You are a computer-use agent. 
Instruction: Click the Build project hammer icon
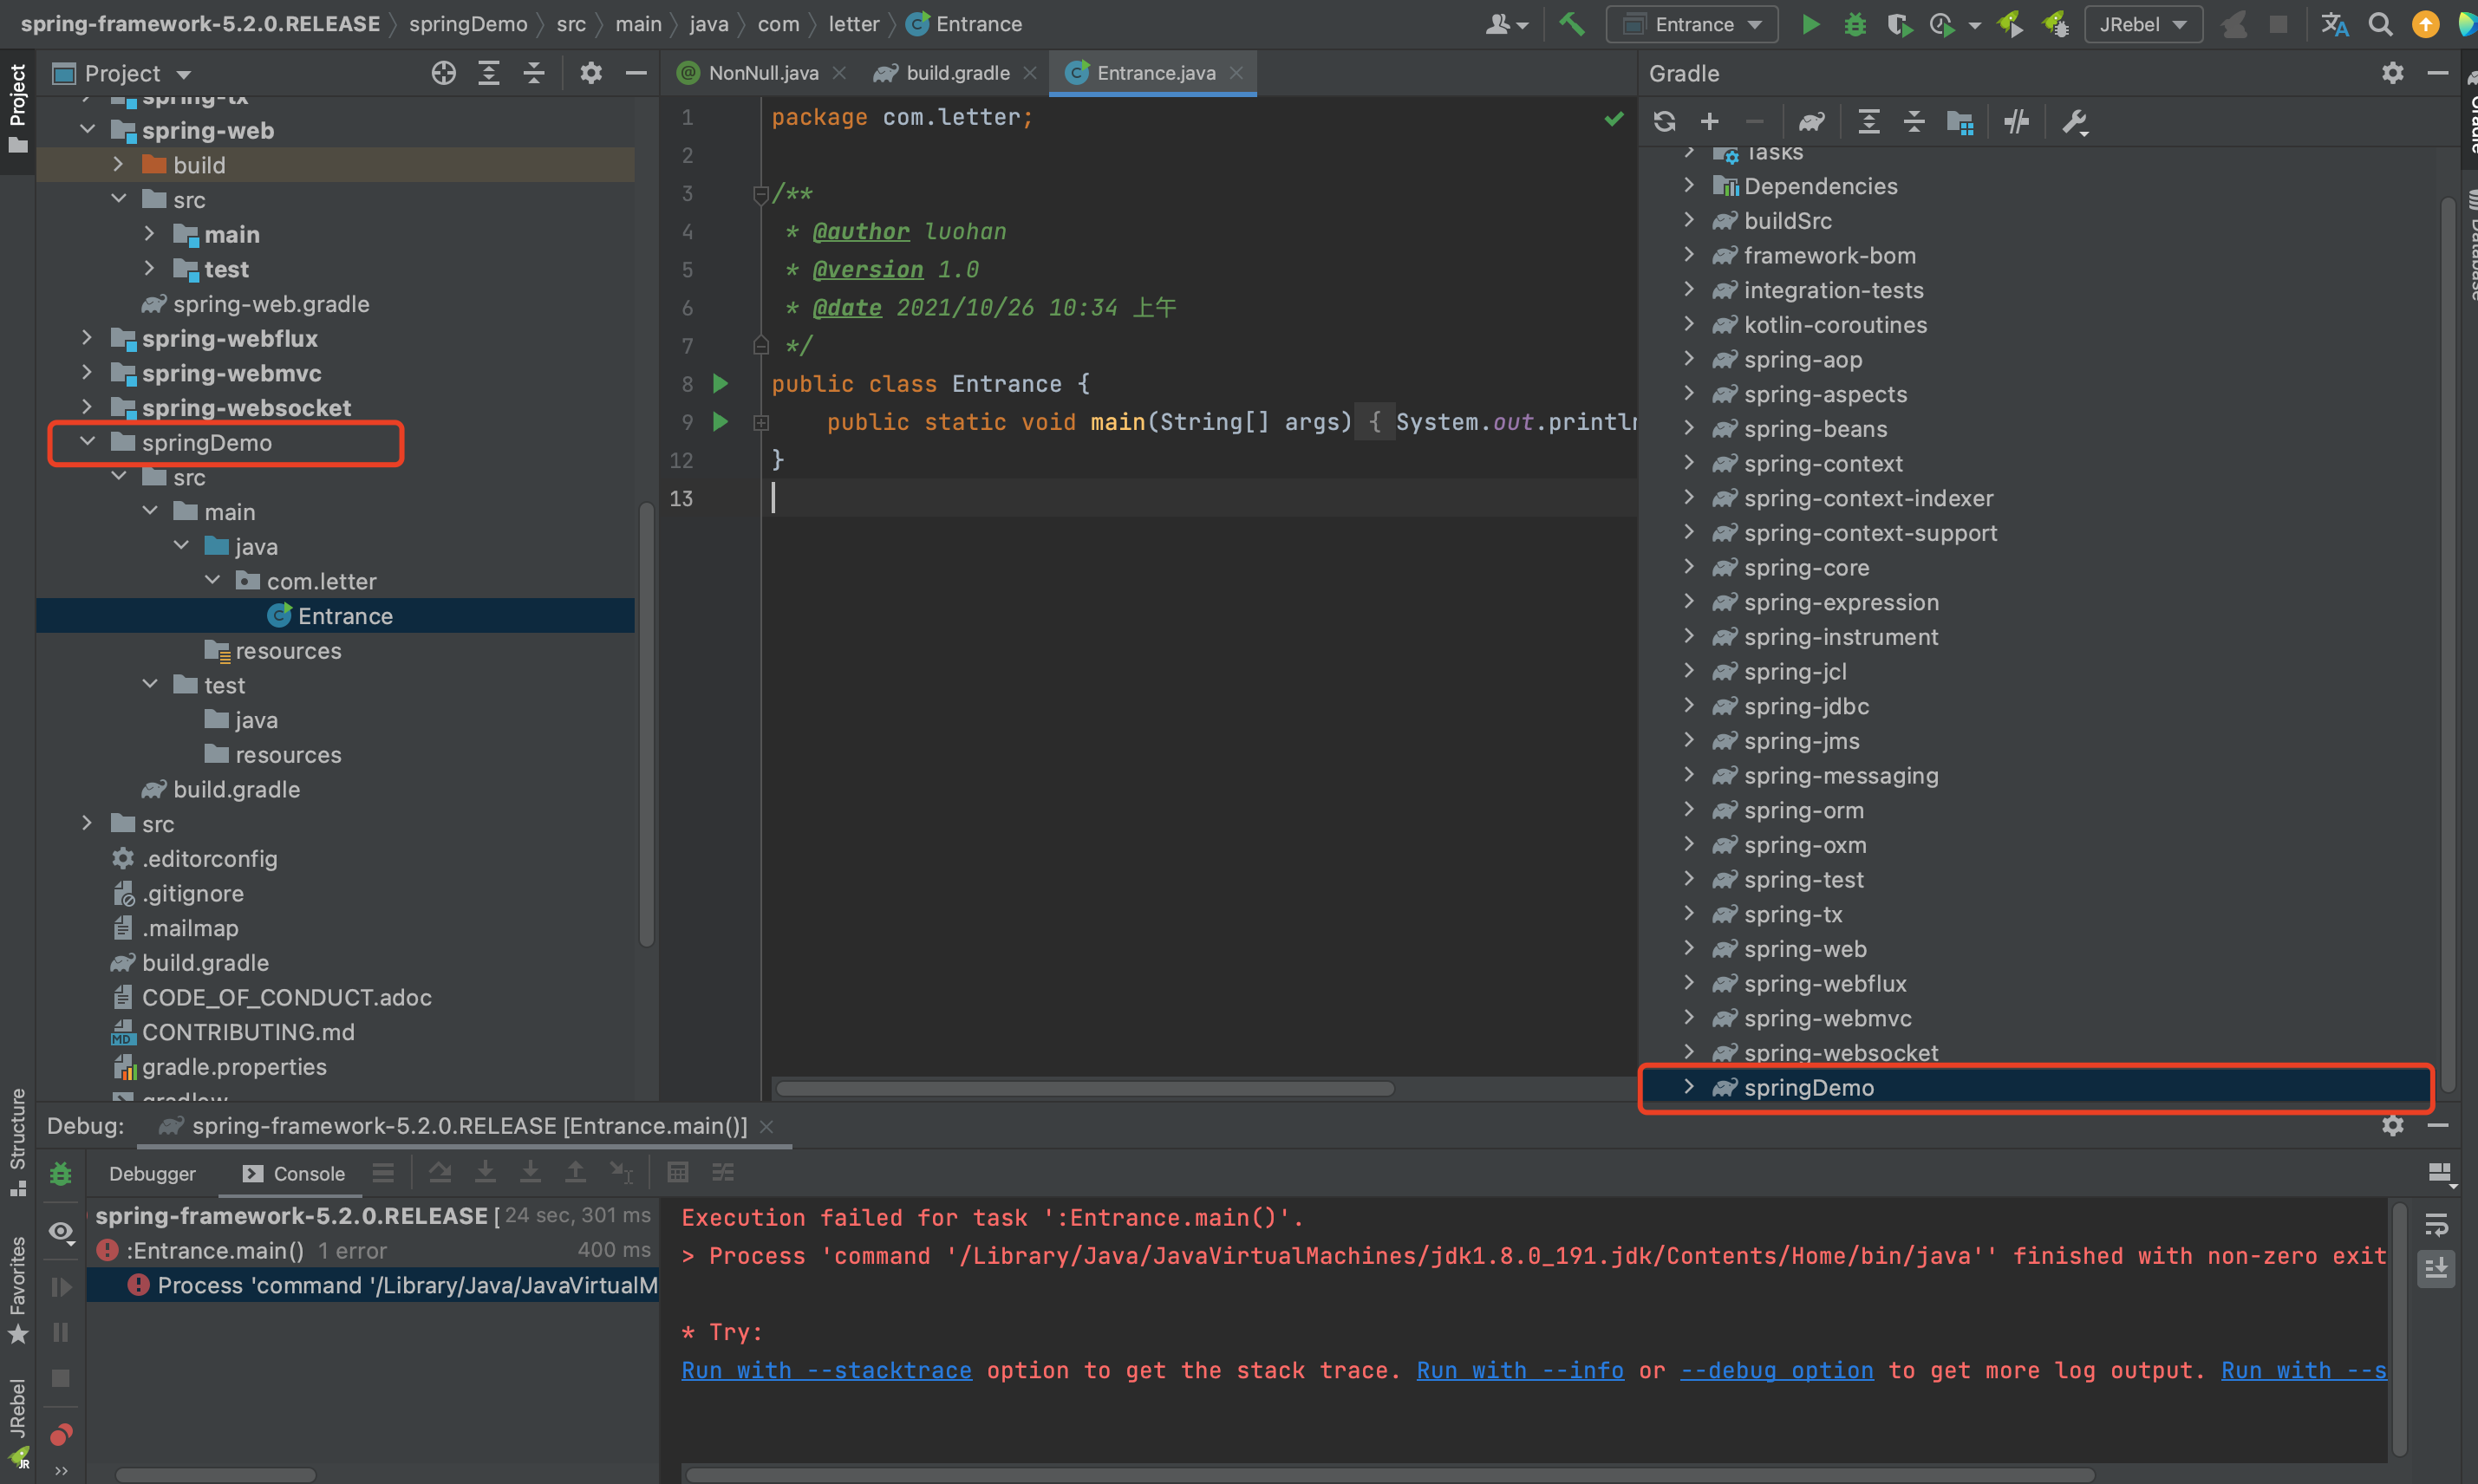click(1572, 24)
